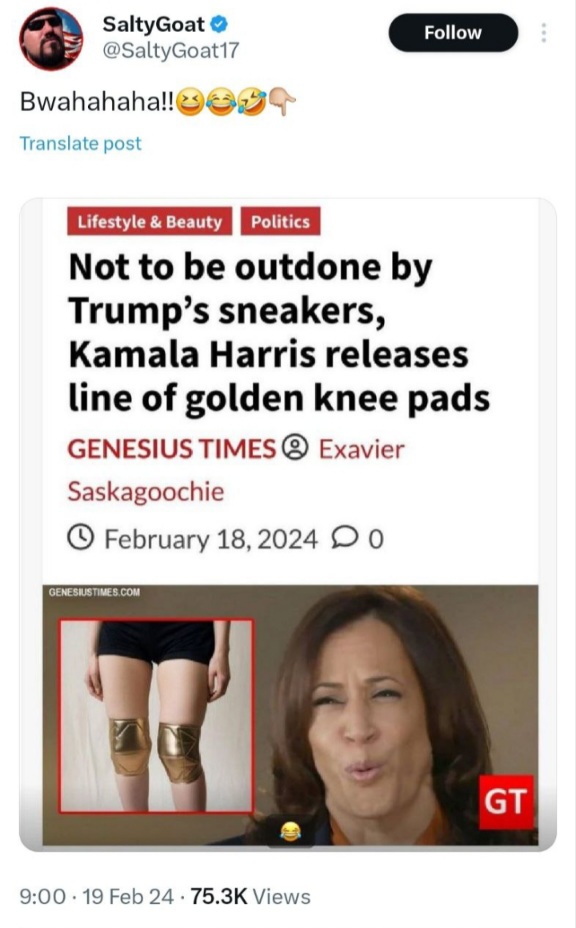Click the @SaltyGoat17 handle
The width and height of the screenshot is (576, 928).
(171, 50)
